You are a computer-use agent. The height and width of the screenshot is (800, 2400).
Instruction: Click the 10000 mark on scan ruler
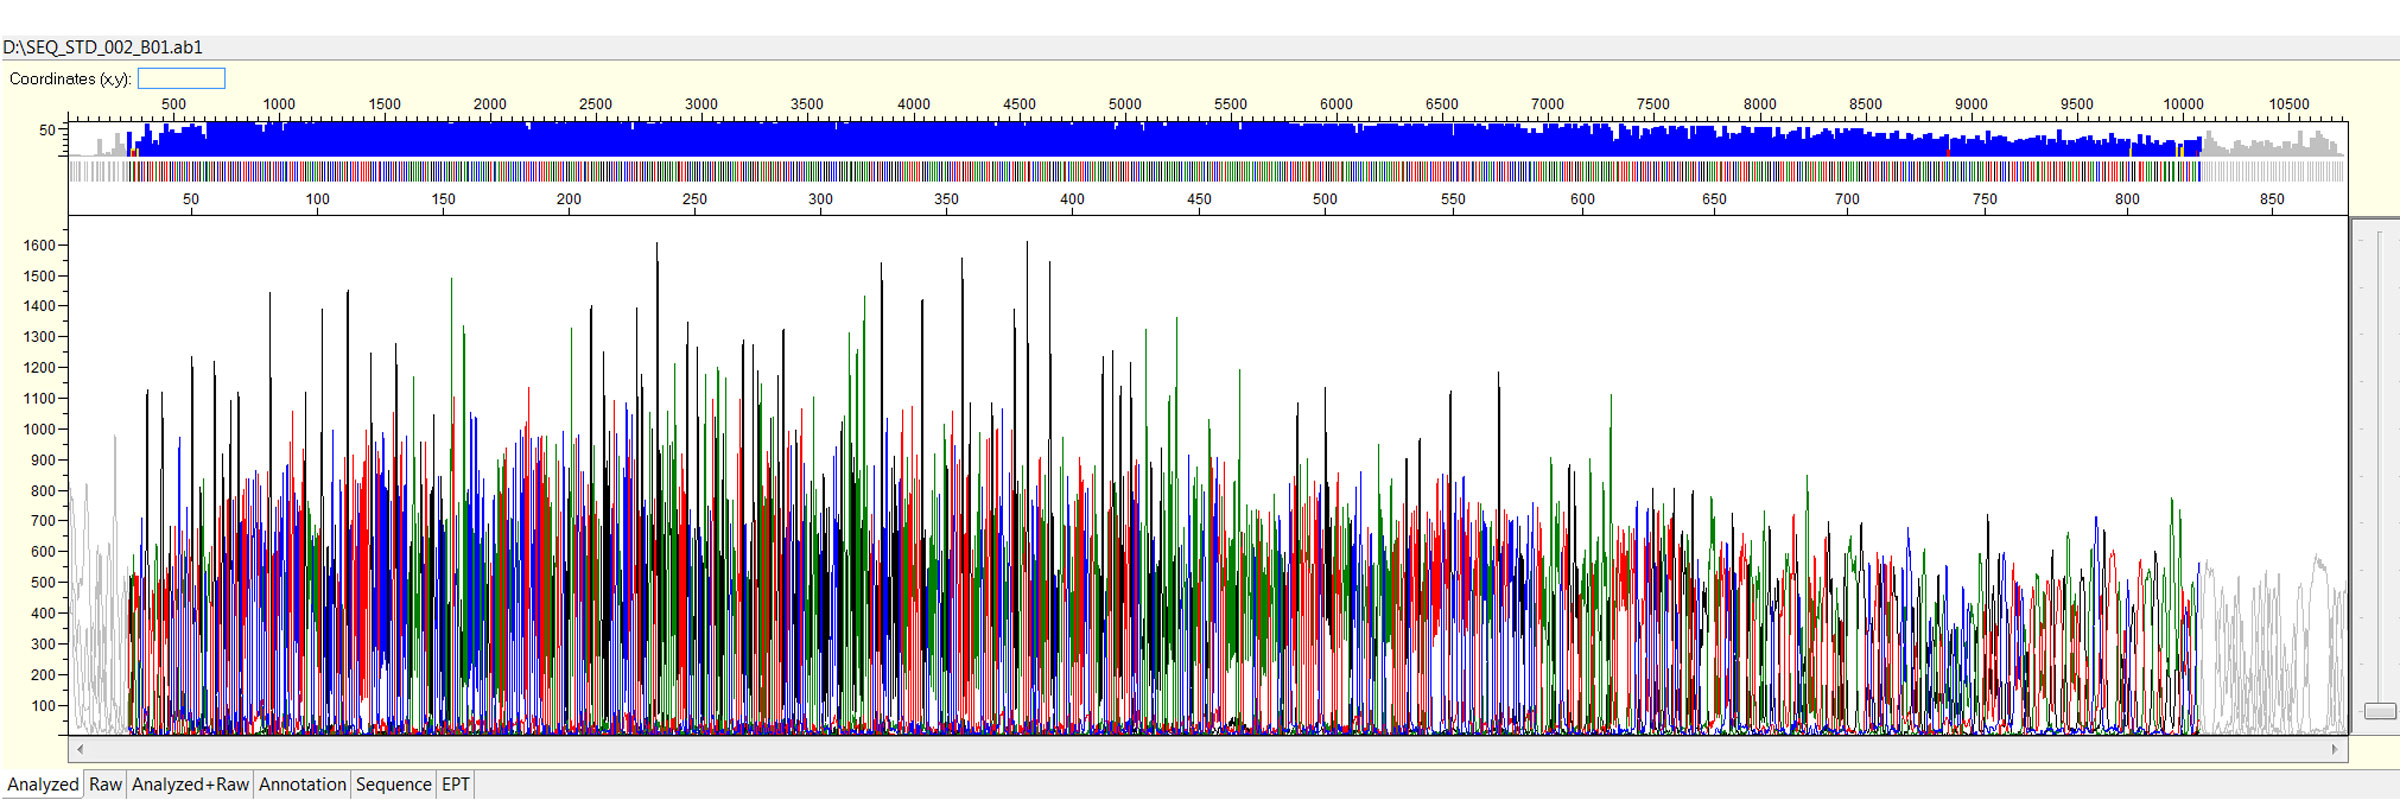pos(2183,104)
